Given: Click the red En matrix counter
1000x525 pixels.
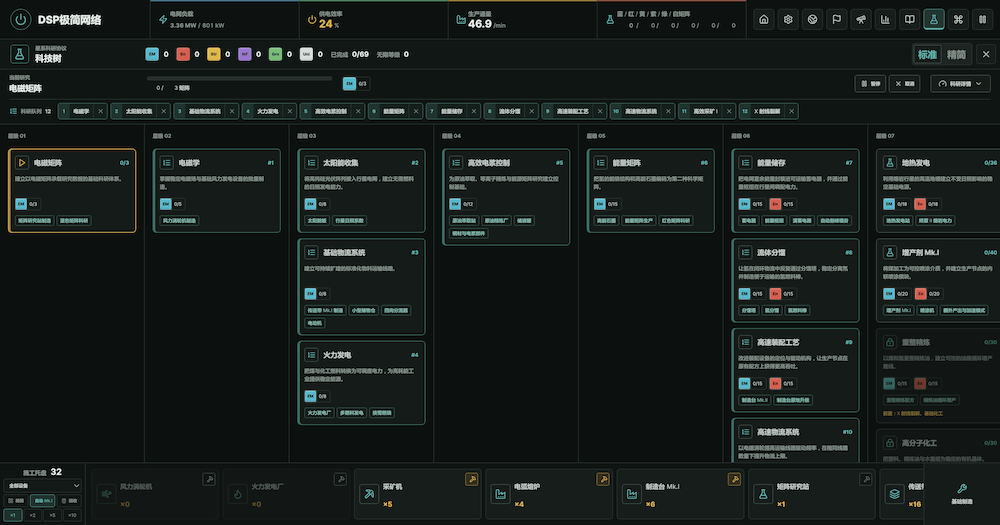Looking at the screenshot, I should [x=188, y=55].
